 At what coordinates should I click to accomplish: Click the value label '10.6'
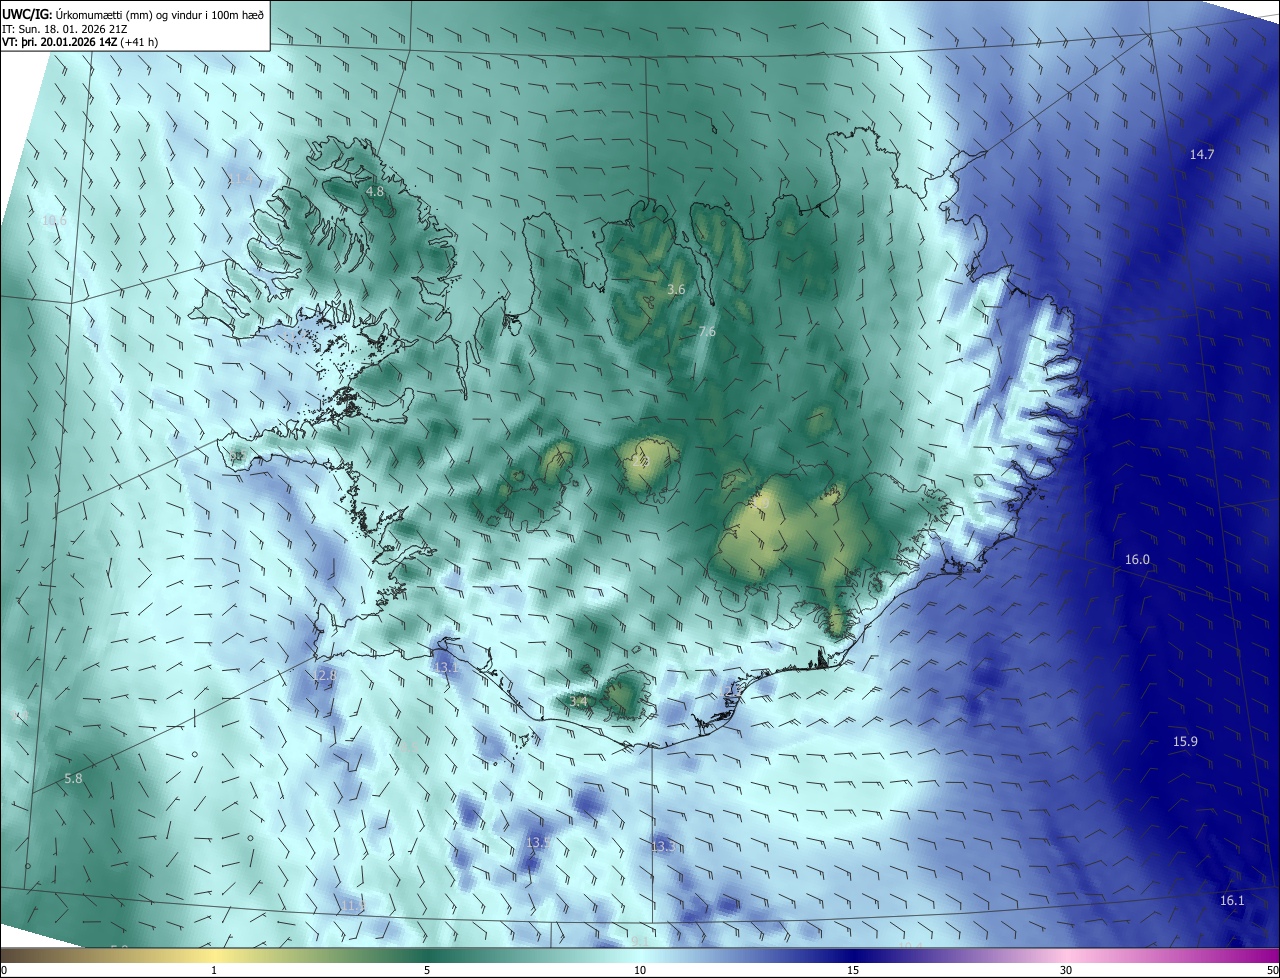(x=54, y=220)
